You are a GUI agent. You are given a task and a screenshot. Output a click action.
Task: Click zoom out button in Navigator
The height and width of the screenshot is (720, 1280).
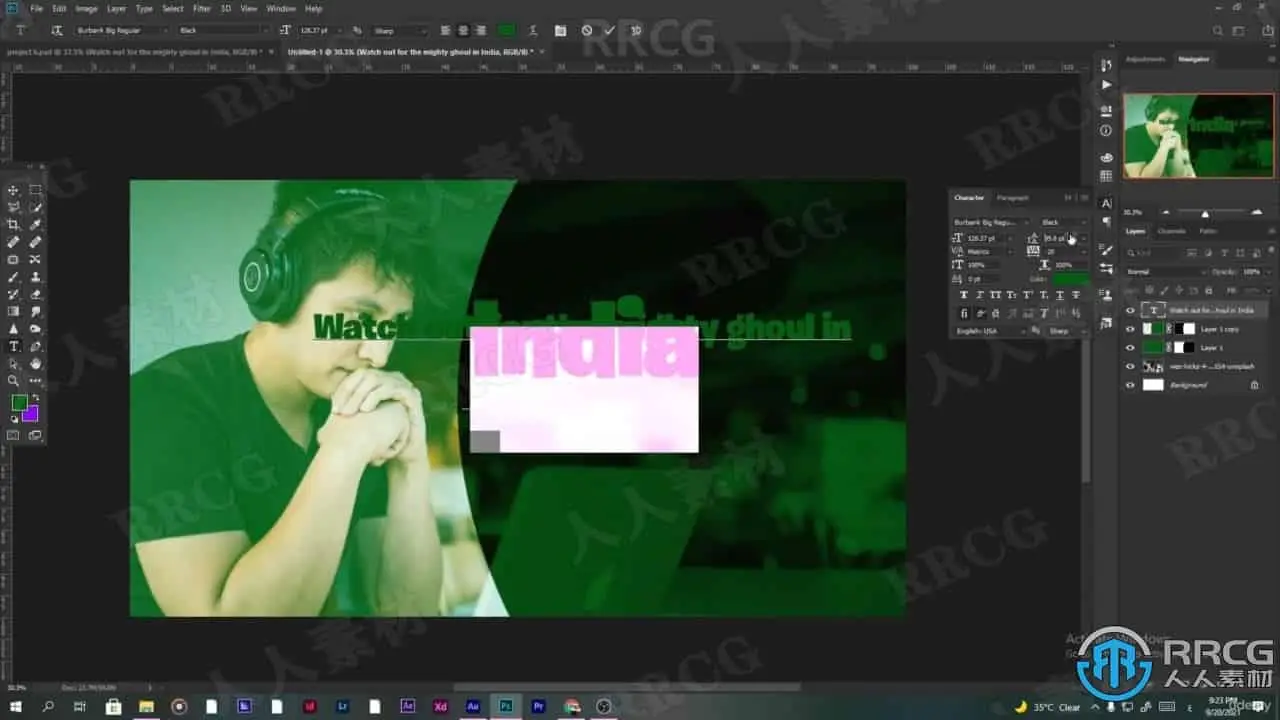coord(1165,212)
